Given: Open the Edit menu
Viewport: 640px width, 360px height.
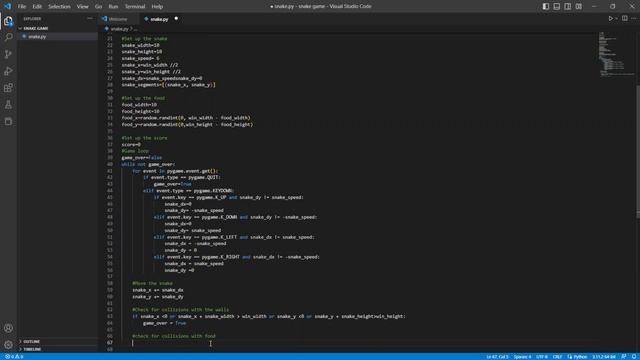Looking at the screenshot, I should click(37, 7).
